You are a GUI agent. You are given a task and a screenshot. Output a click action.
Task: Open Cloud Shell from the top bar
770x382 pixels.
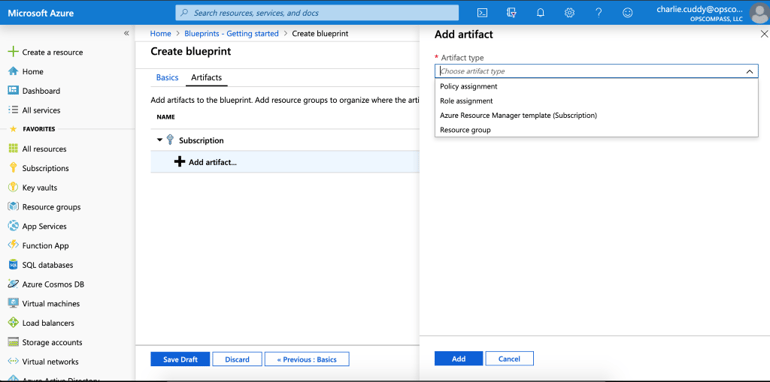click(482, 13)
